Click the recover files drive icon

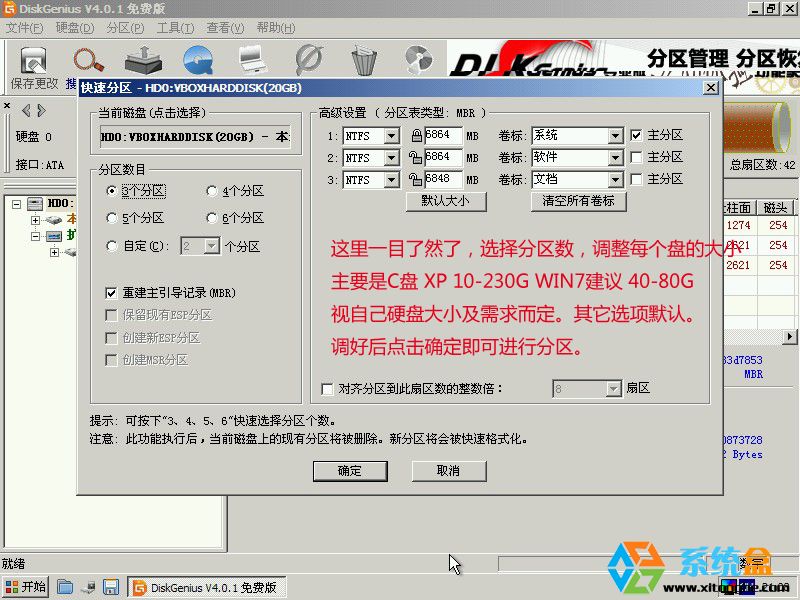coord(143,60)
